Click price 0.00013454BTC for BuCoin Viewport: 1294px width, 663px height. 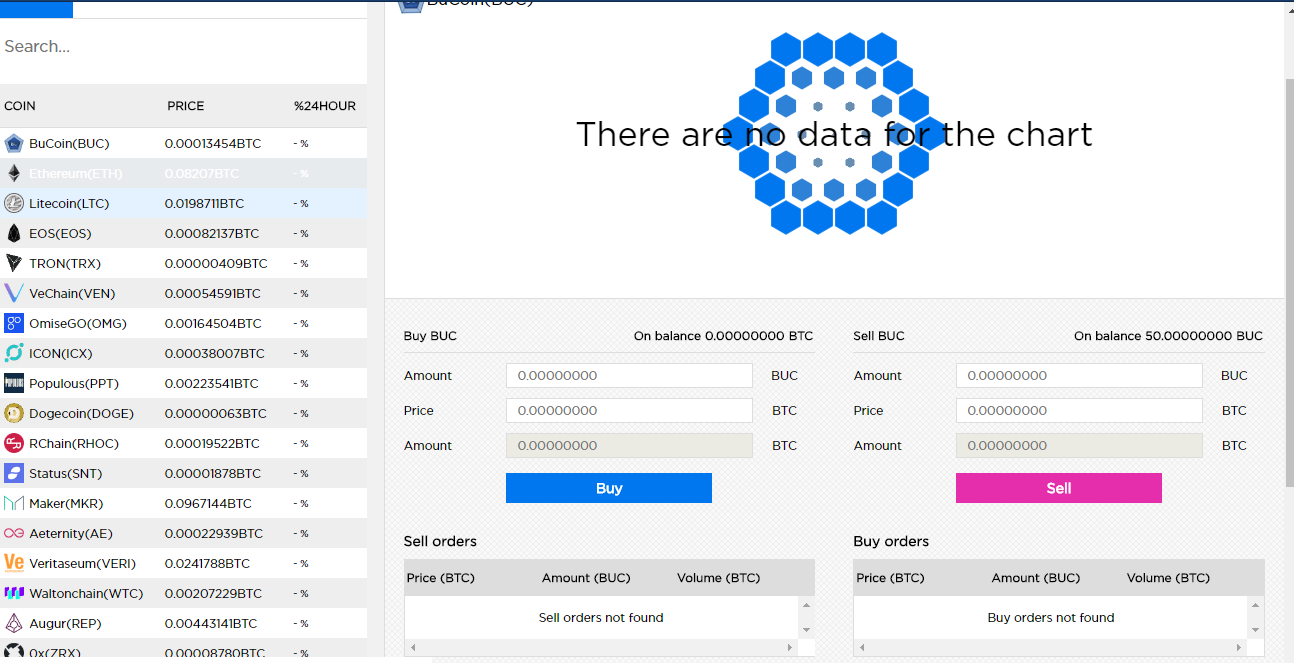pyautogui.click(x=213, y=144)
